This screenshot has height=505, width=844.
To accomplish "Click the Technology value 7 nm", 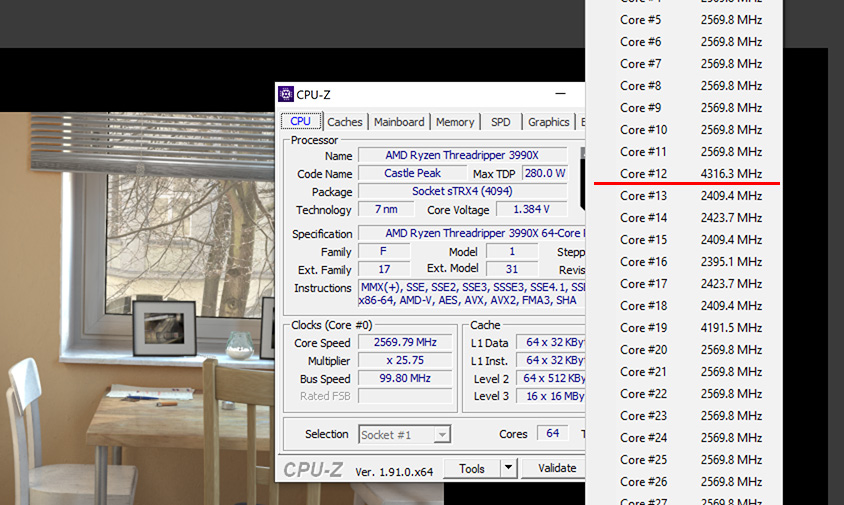I will coord(386,209).
